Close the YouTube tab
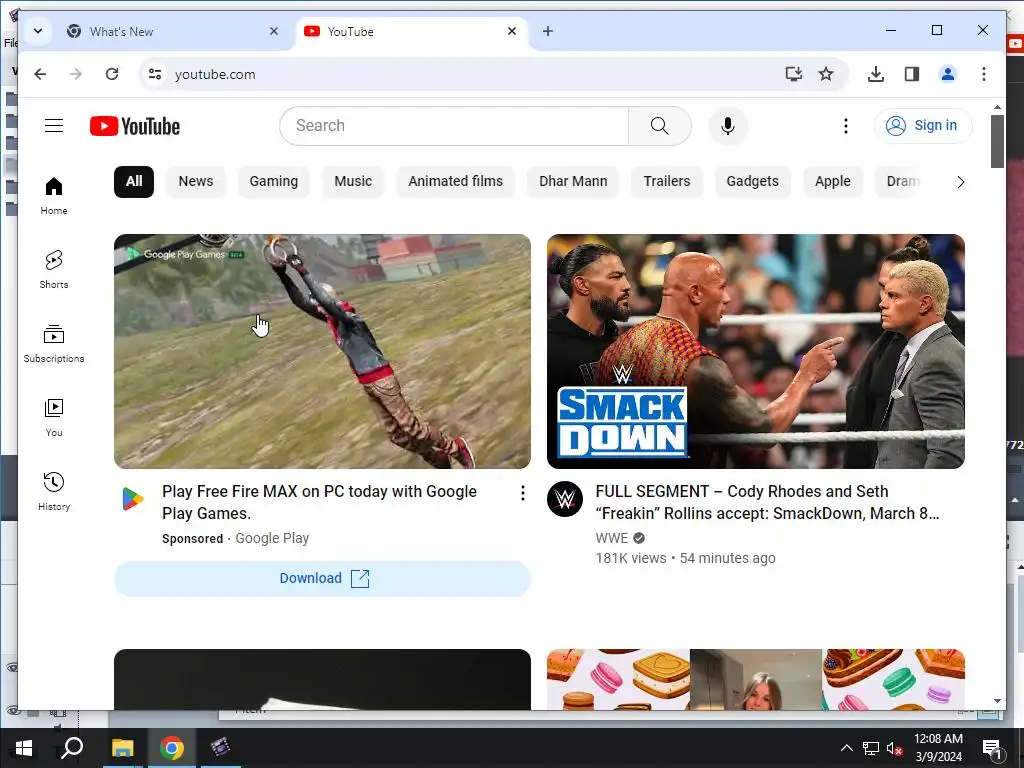The width and height of the screenshot is (1024, 768). coord(512,31)
